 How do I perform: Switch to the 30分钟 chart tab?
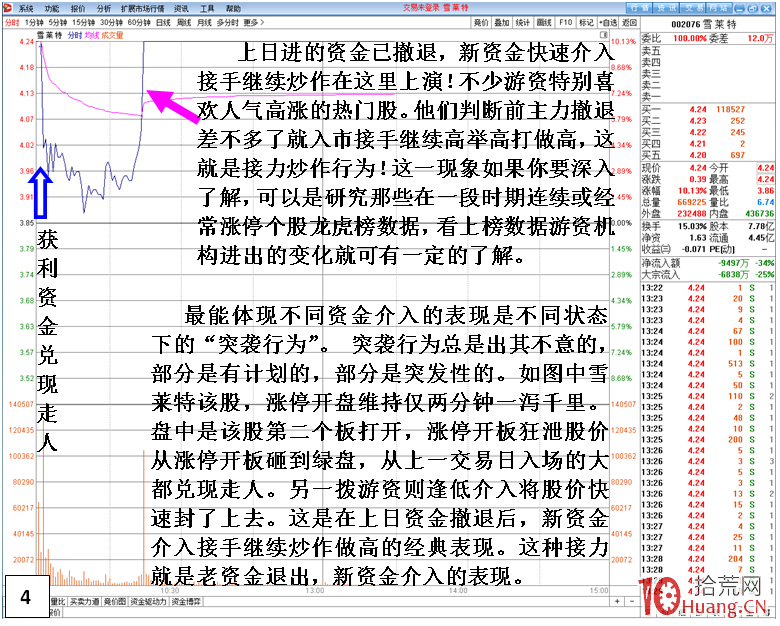tap(111, 22)
